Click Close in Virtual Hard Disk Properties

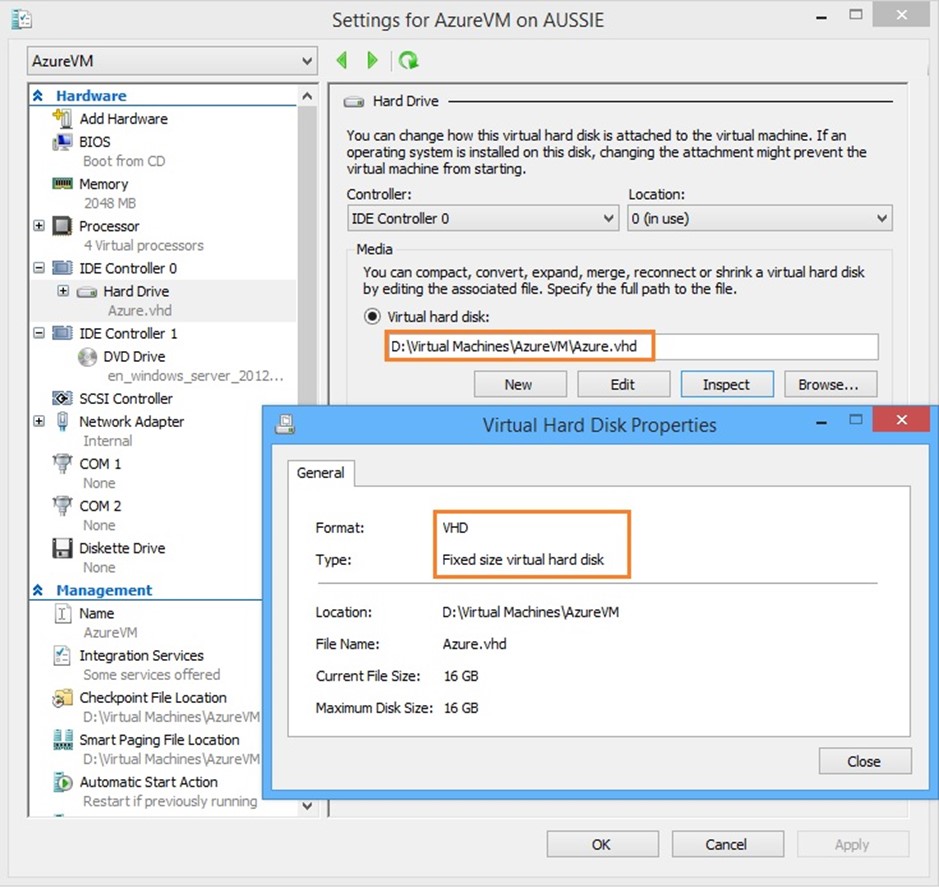click(x=865, y=761)
